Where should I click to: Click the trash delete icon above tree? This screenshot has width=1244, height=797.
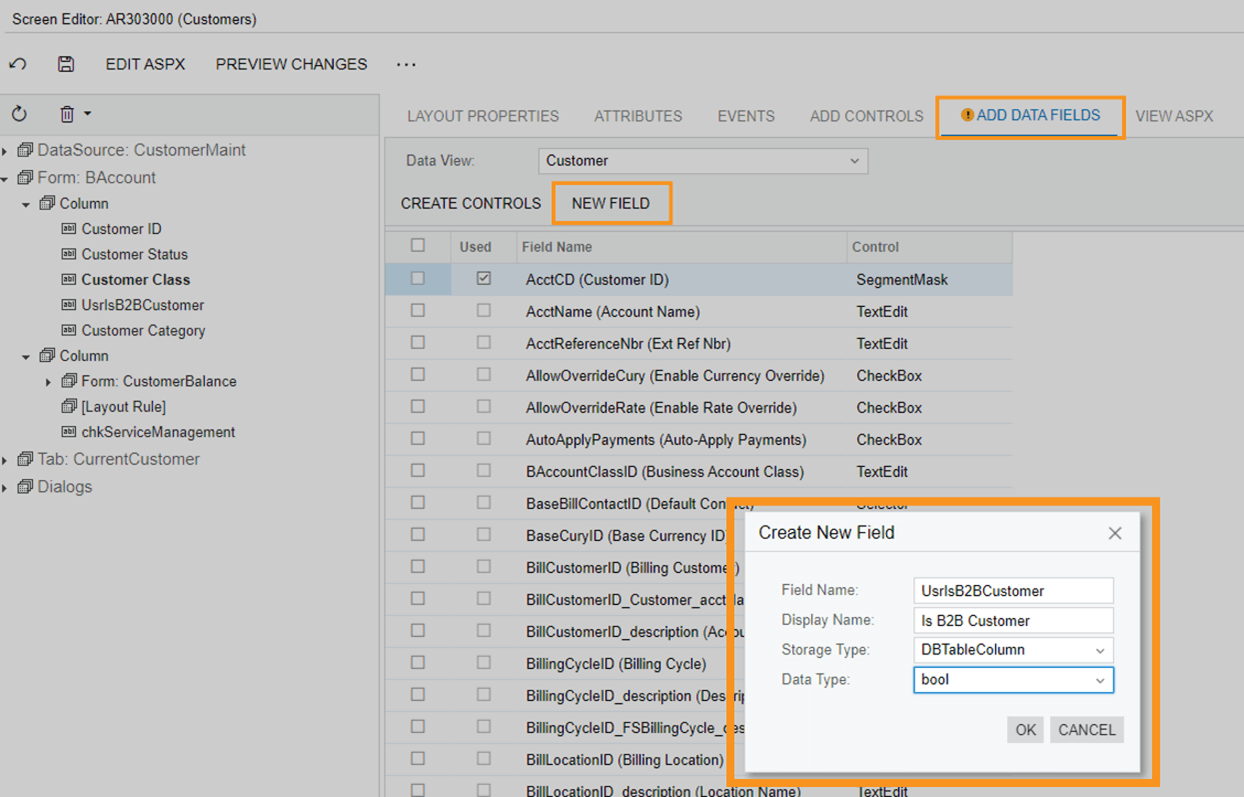(x=67, y=114)
